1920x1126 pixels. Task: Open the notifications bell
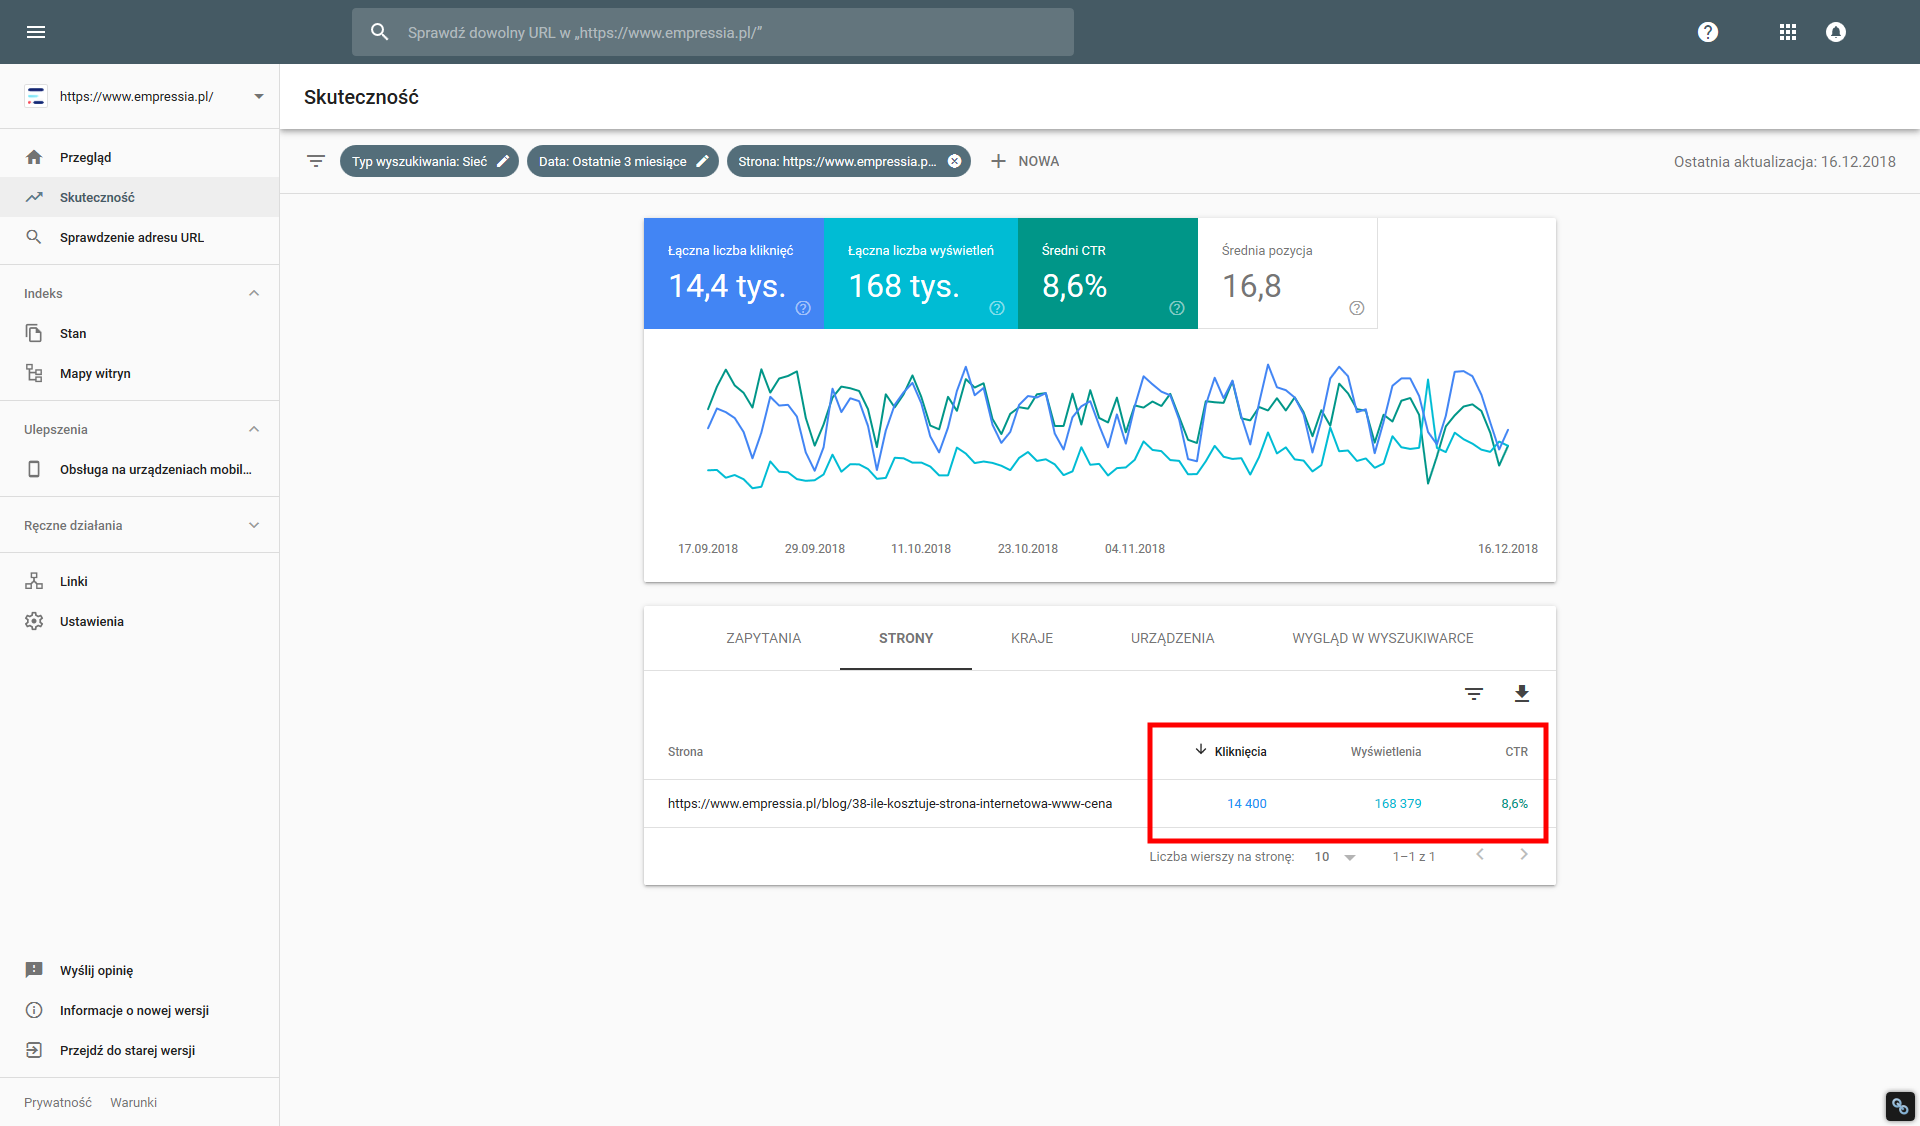coord(1836,32)
